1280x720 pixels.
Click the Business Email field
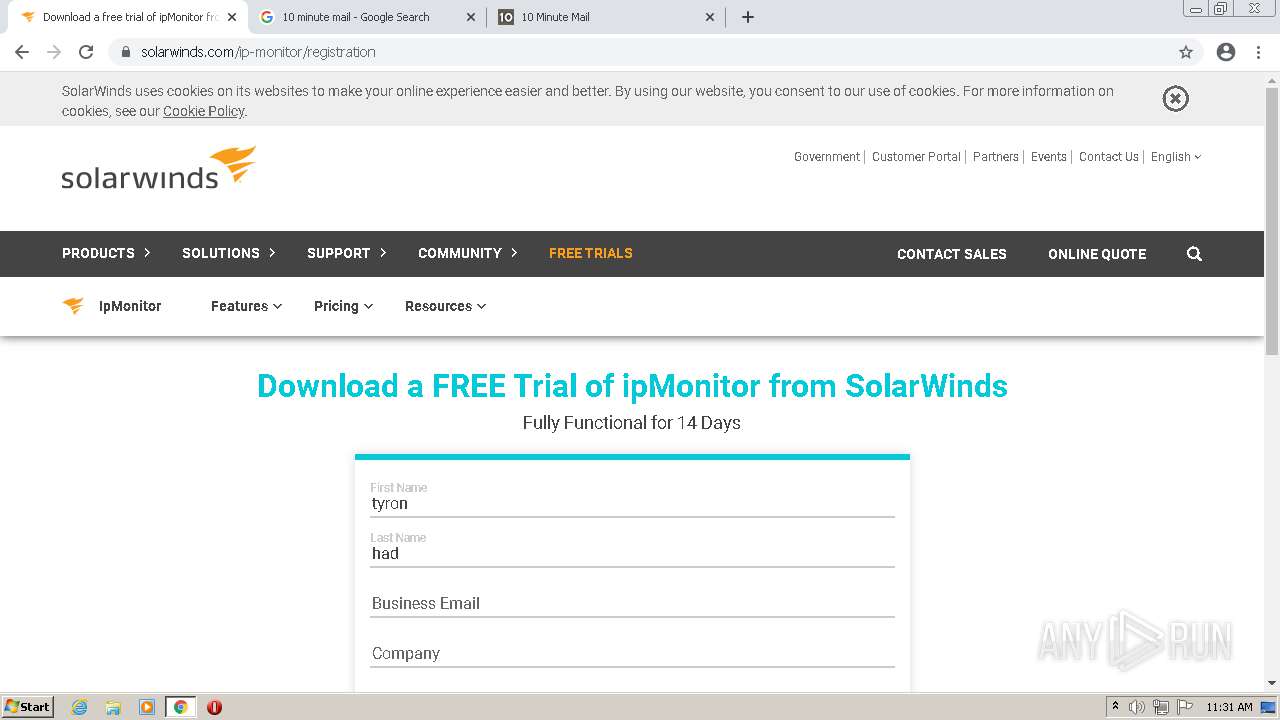pos(632,603)
